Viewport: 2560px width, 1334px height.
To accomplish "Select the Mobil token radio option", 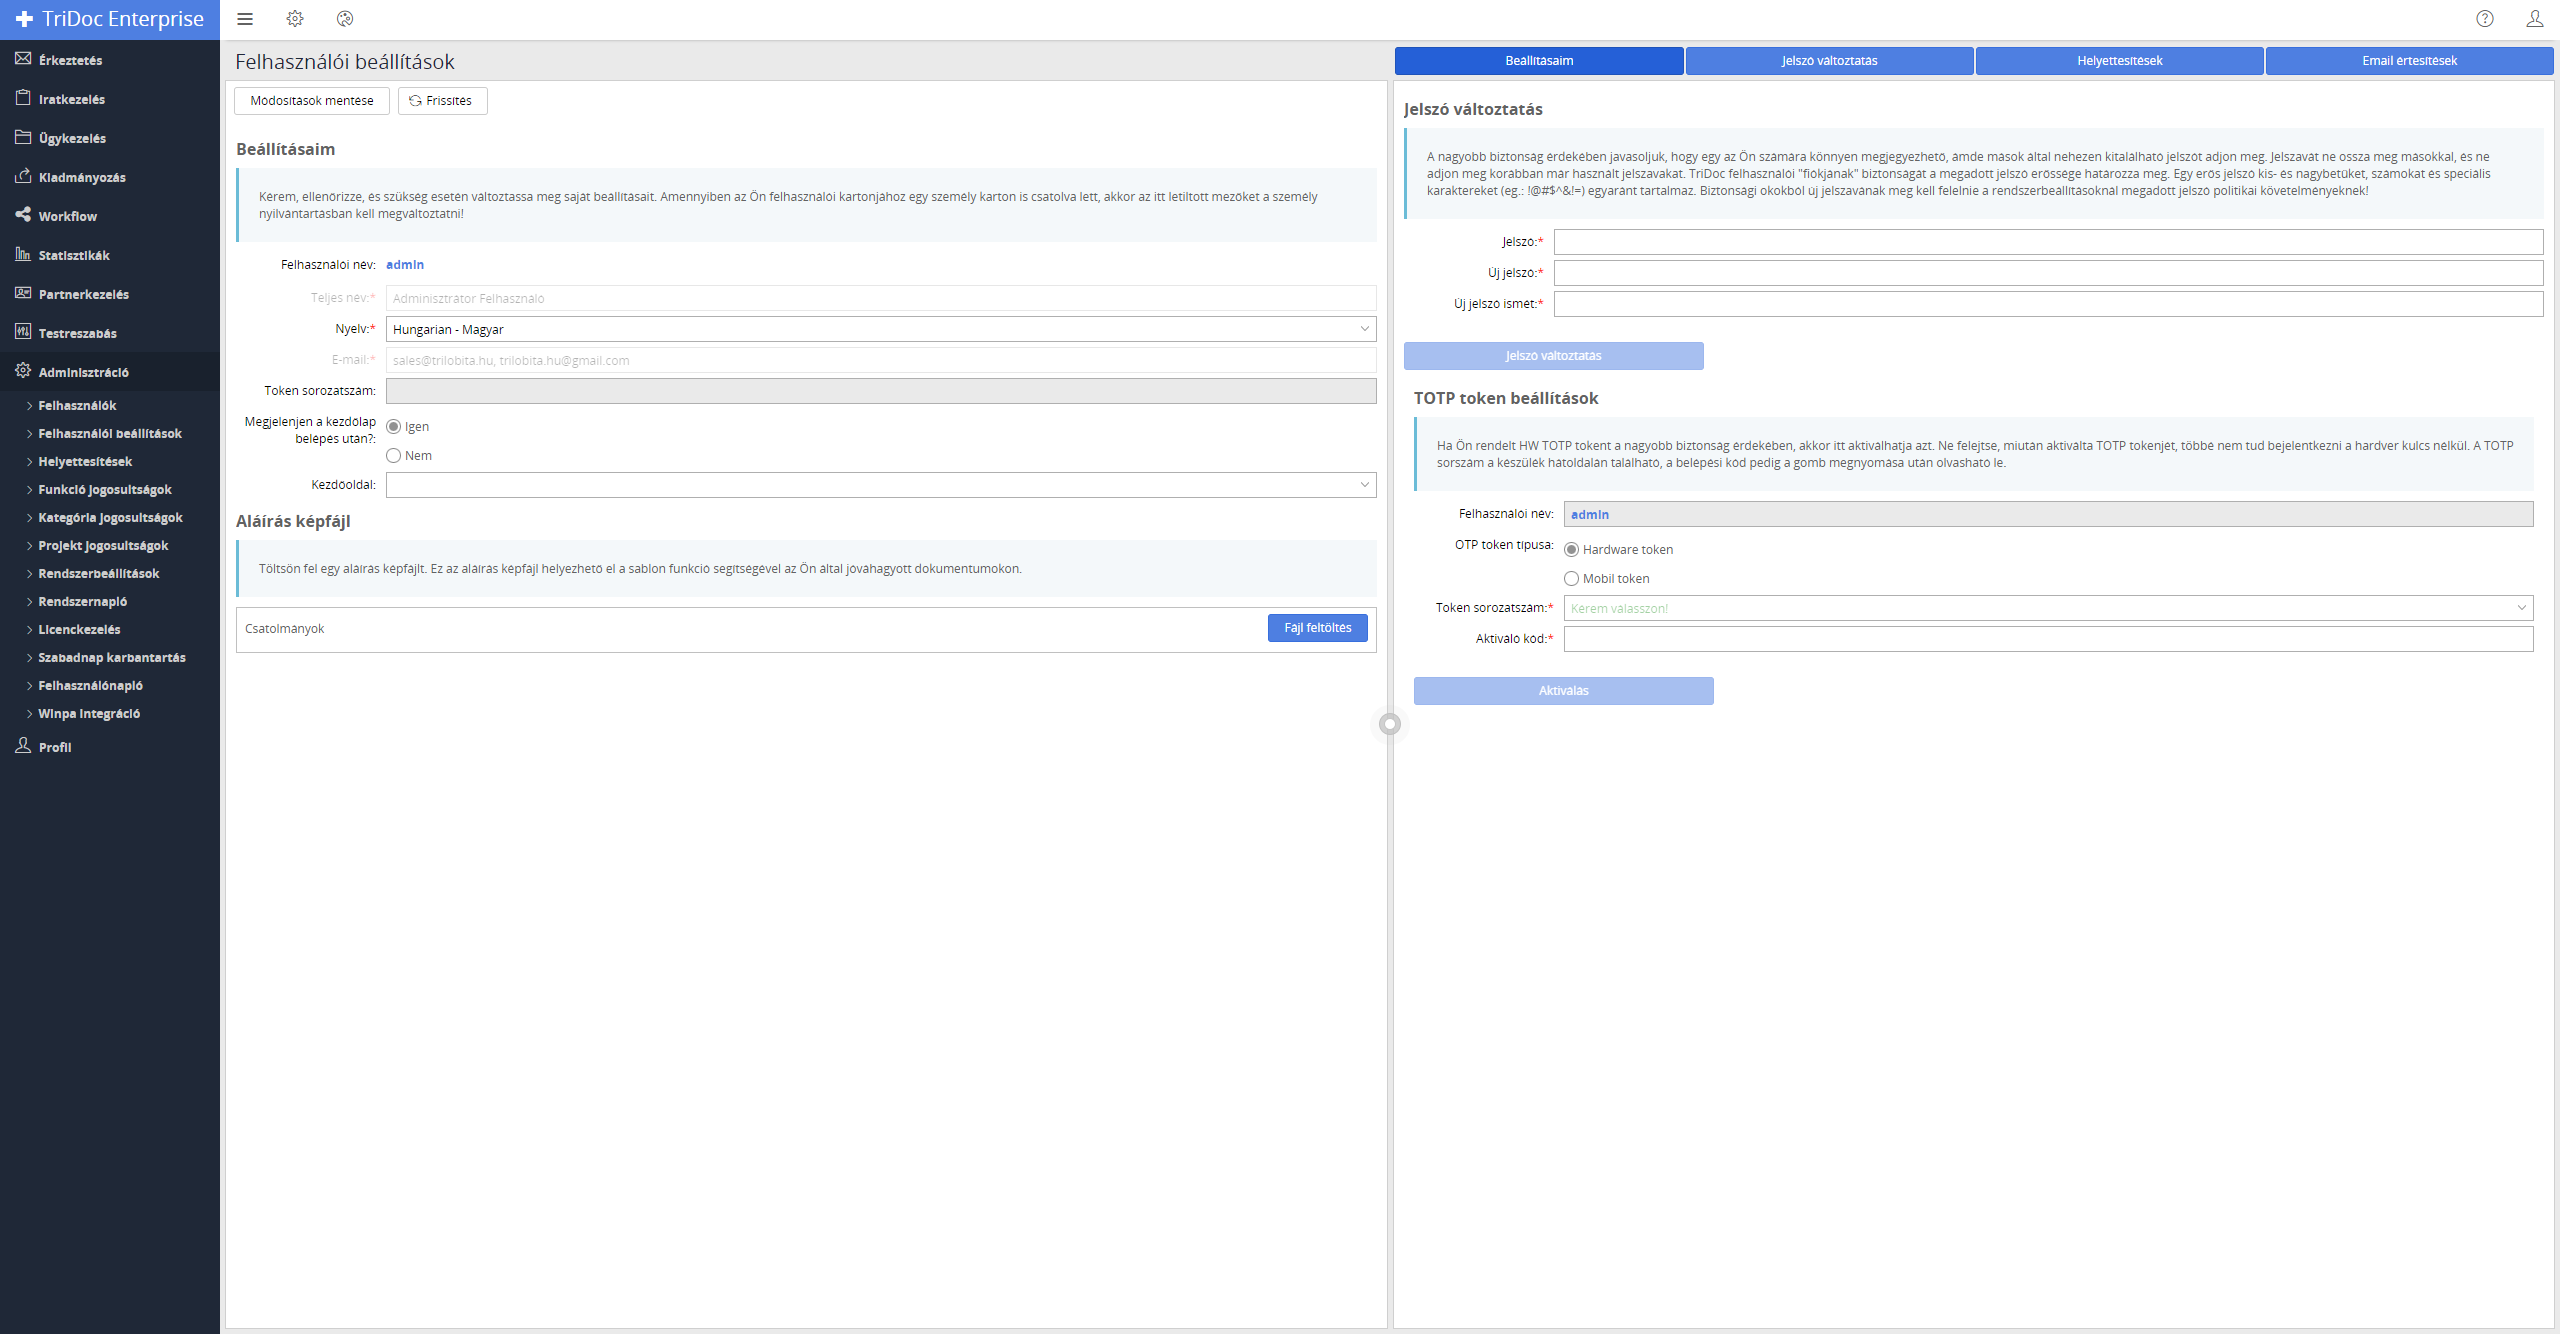I will [x=1572, y=579].
